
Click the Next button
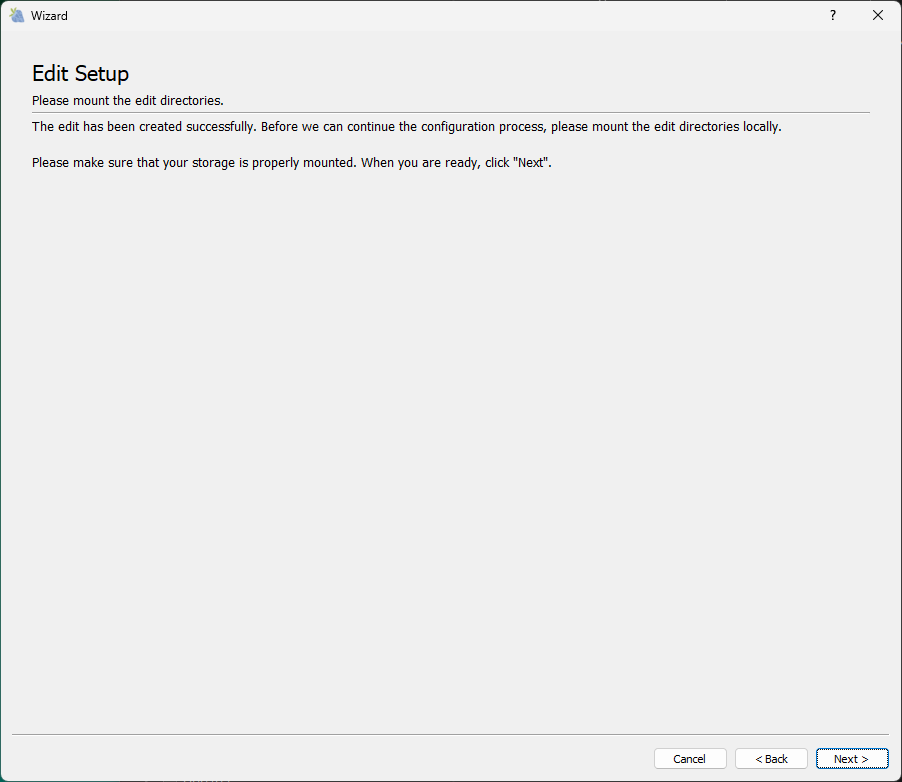851,759
